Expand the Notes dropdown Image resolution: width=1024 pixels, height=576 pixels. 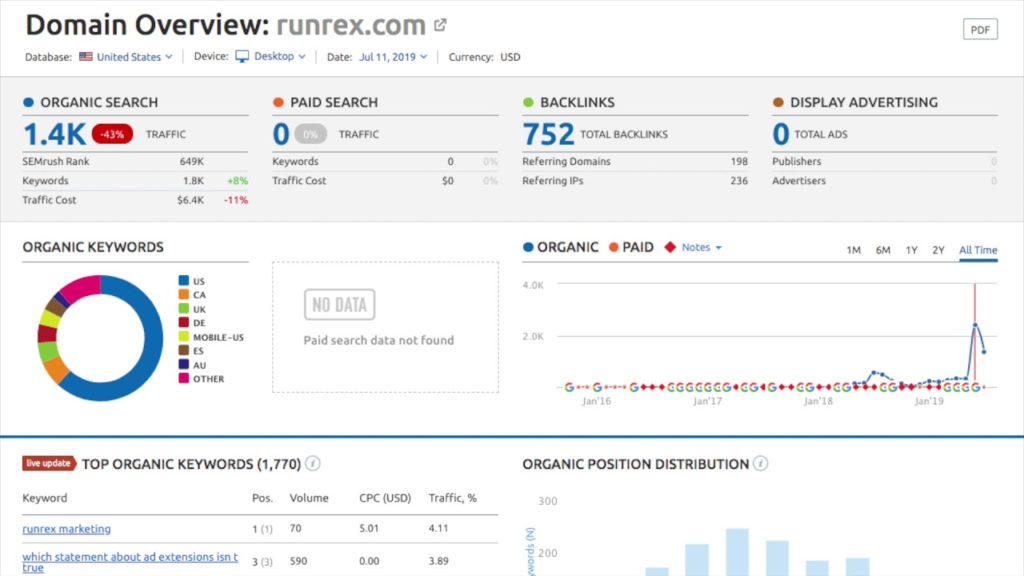point(701,248)
